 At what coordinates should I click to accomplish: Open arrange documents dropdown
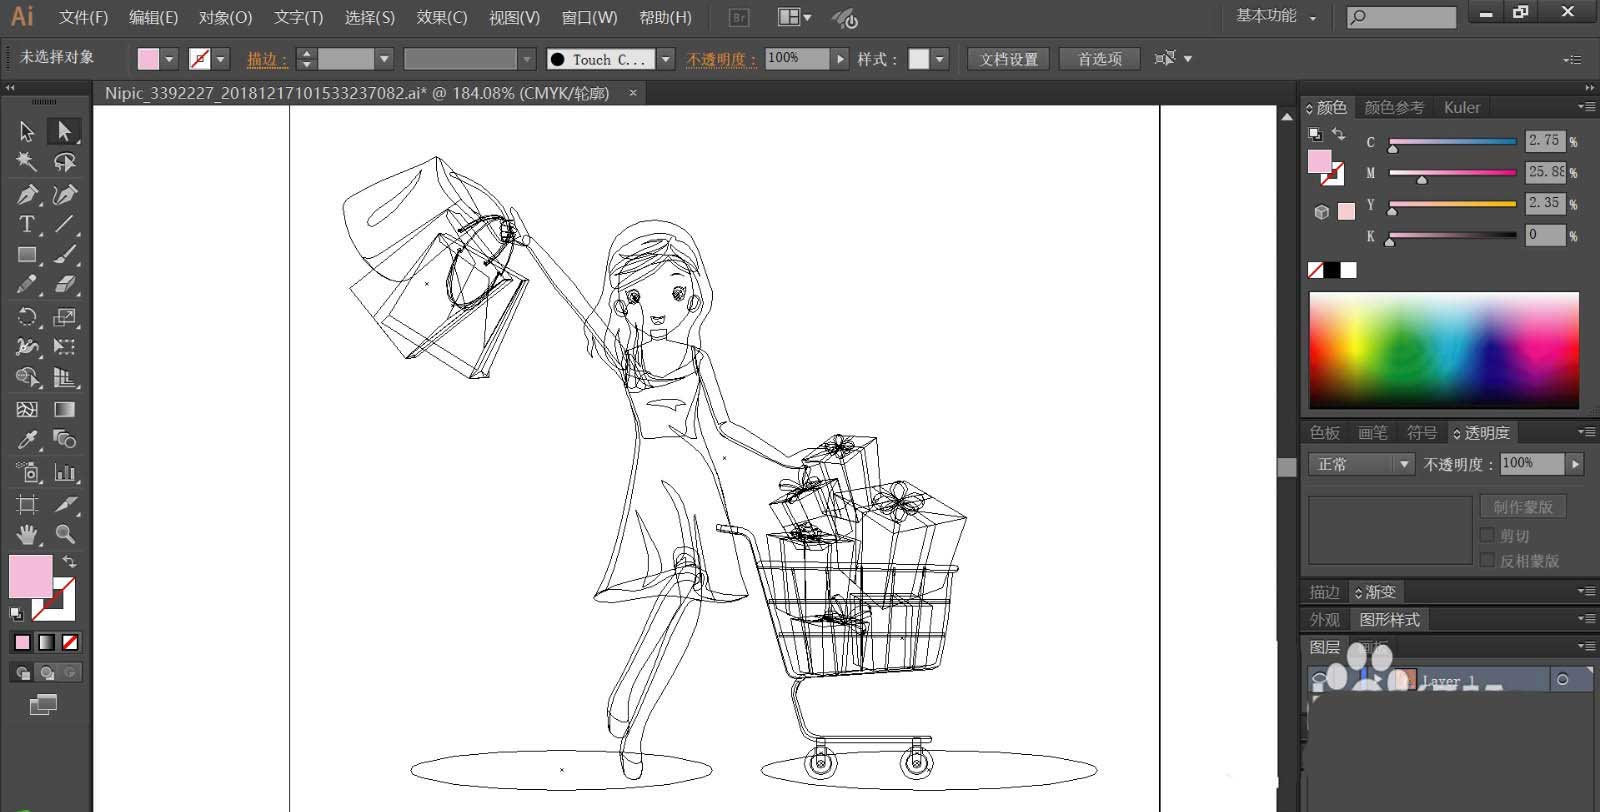(795, 17)
